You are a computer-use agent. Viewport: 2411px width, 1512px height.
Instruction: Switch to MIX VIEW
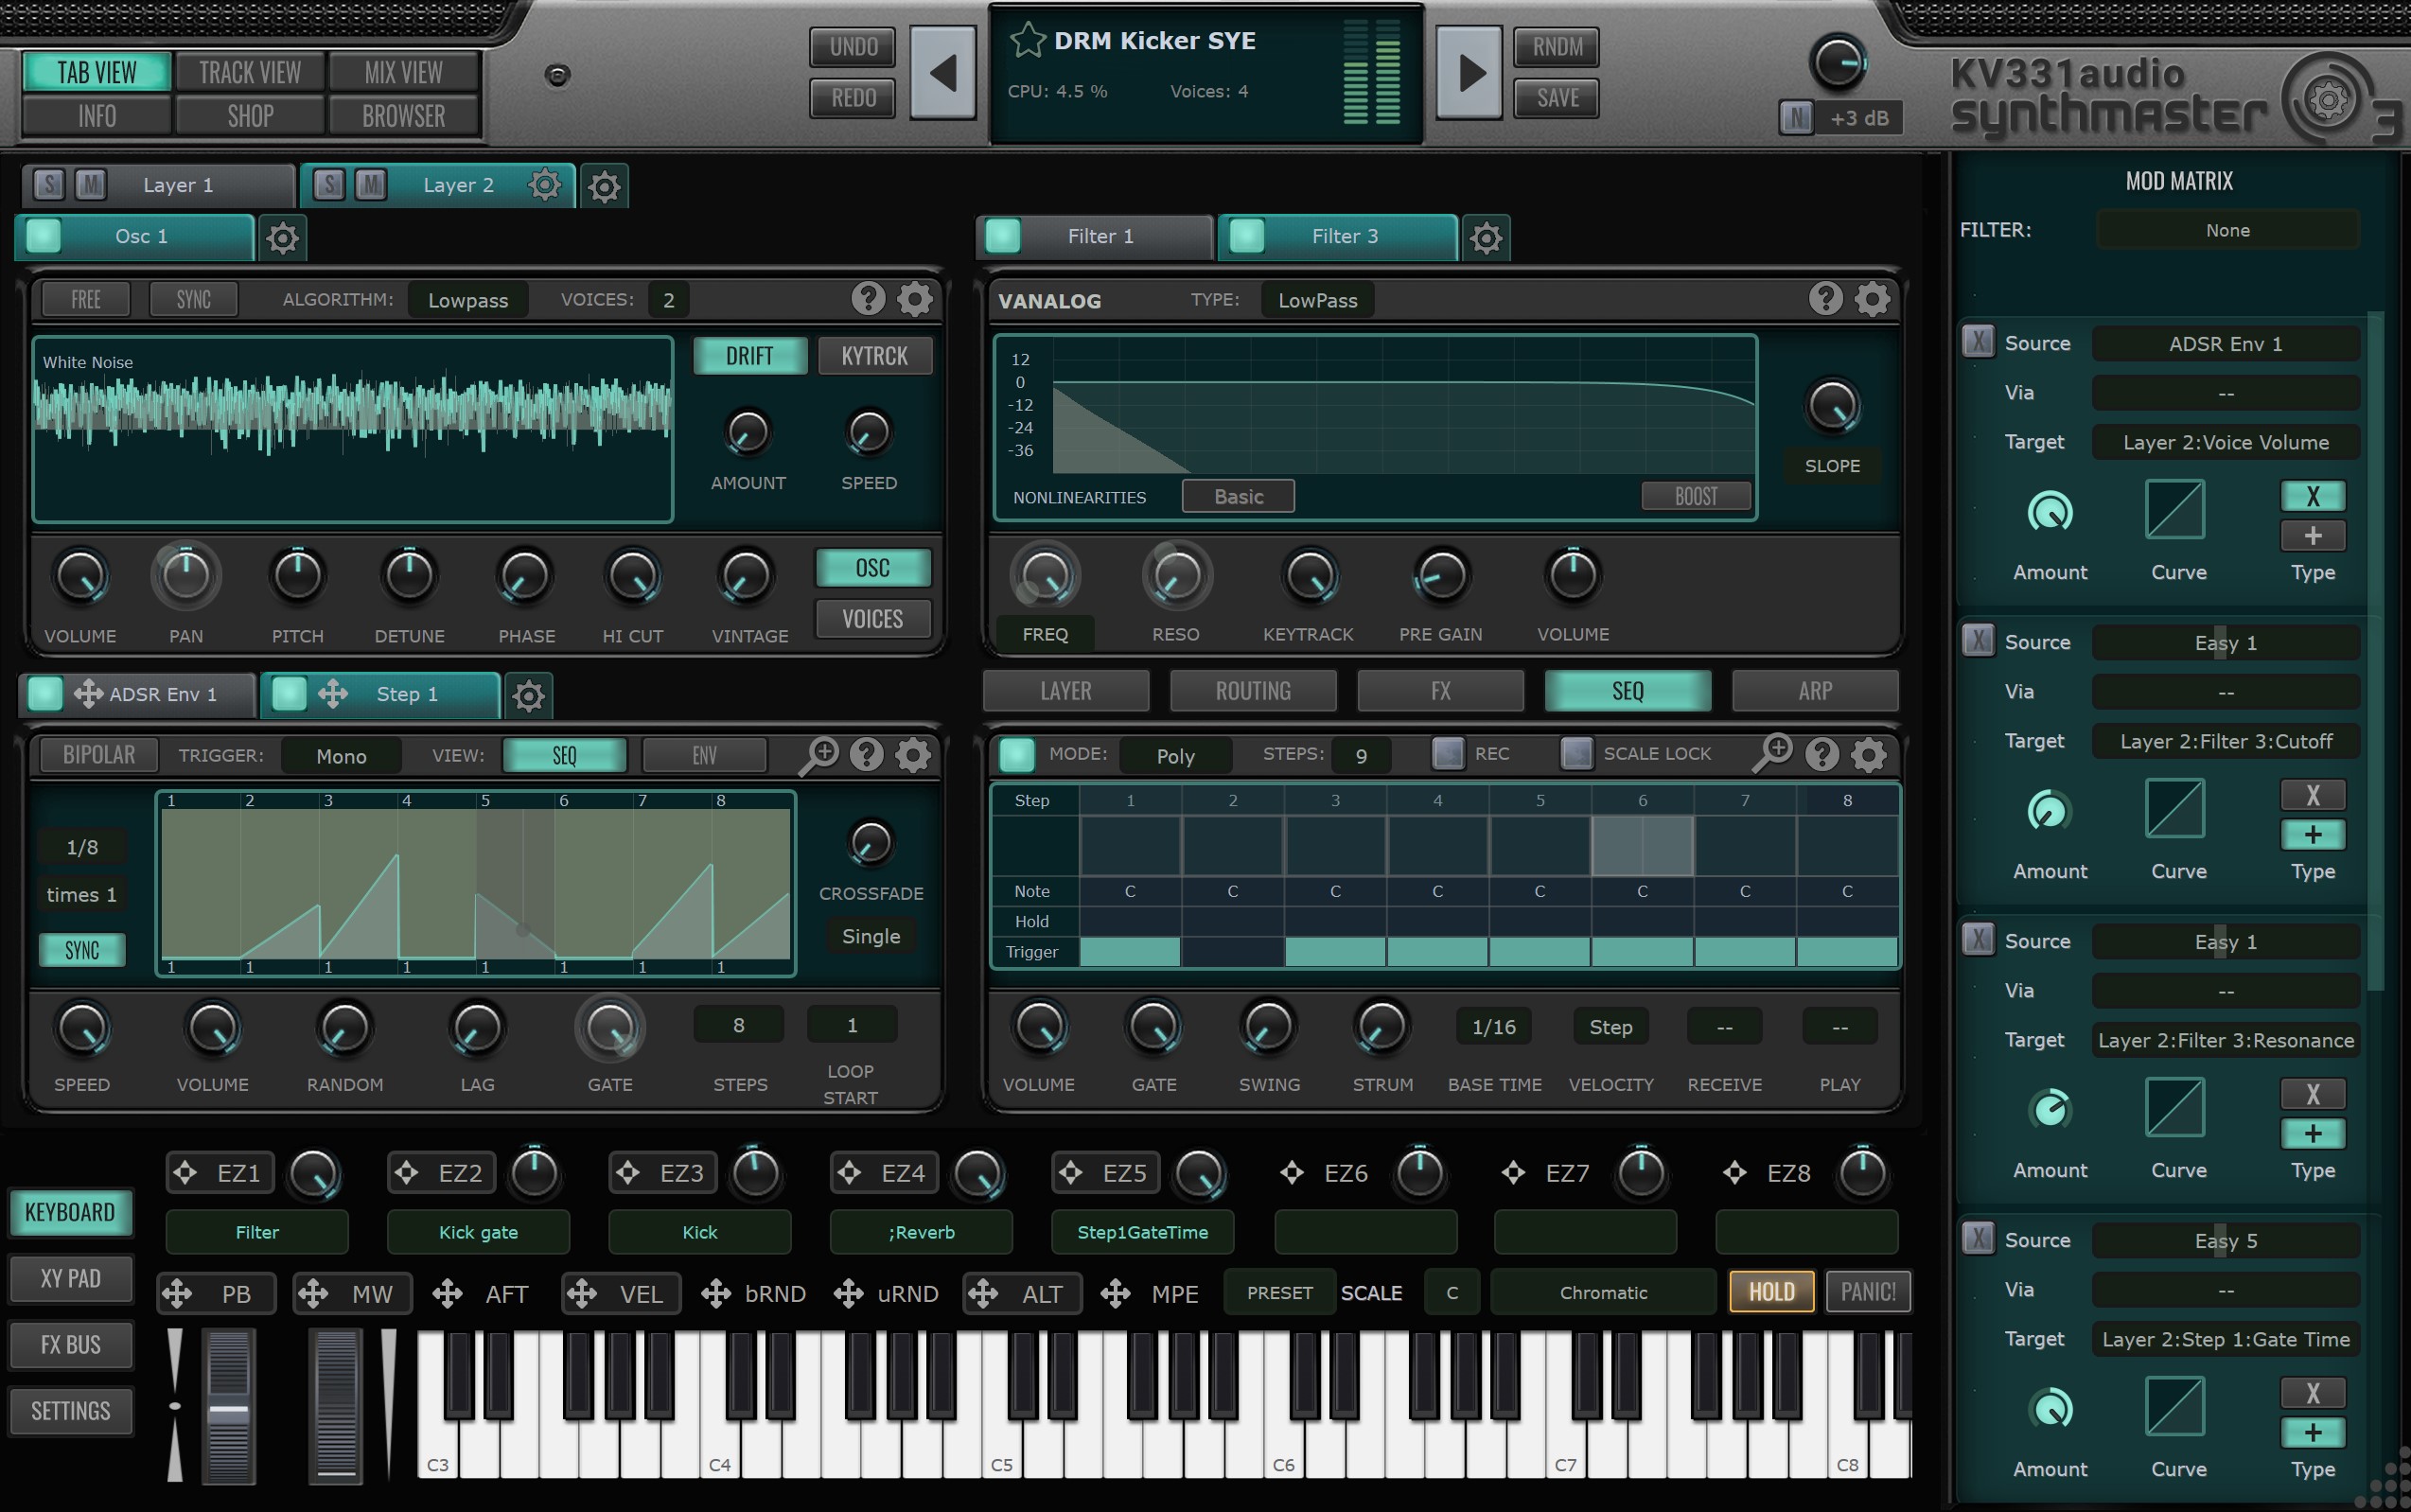tap(403, 72)
